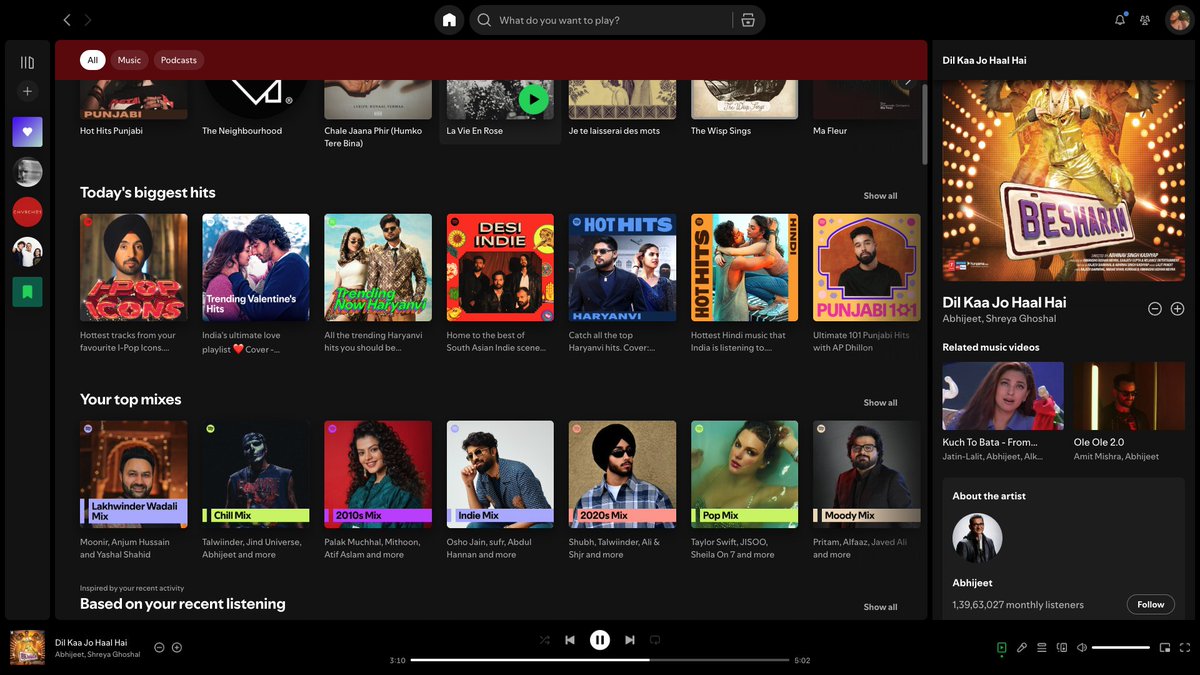The height and width of the screenshot is (675, 1200).
Task: Select the Music filter chip
Action: tap(129, 60)
